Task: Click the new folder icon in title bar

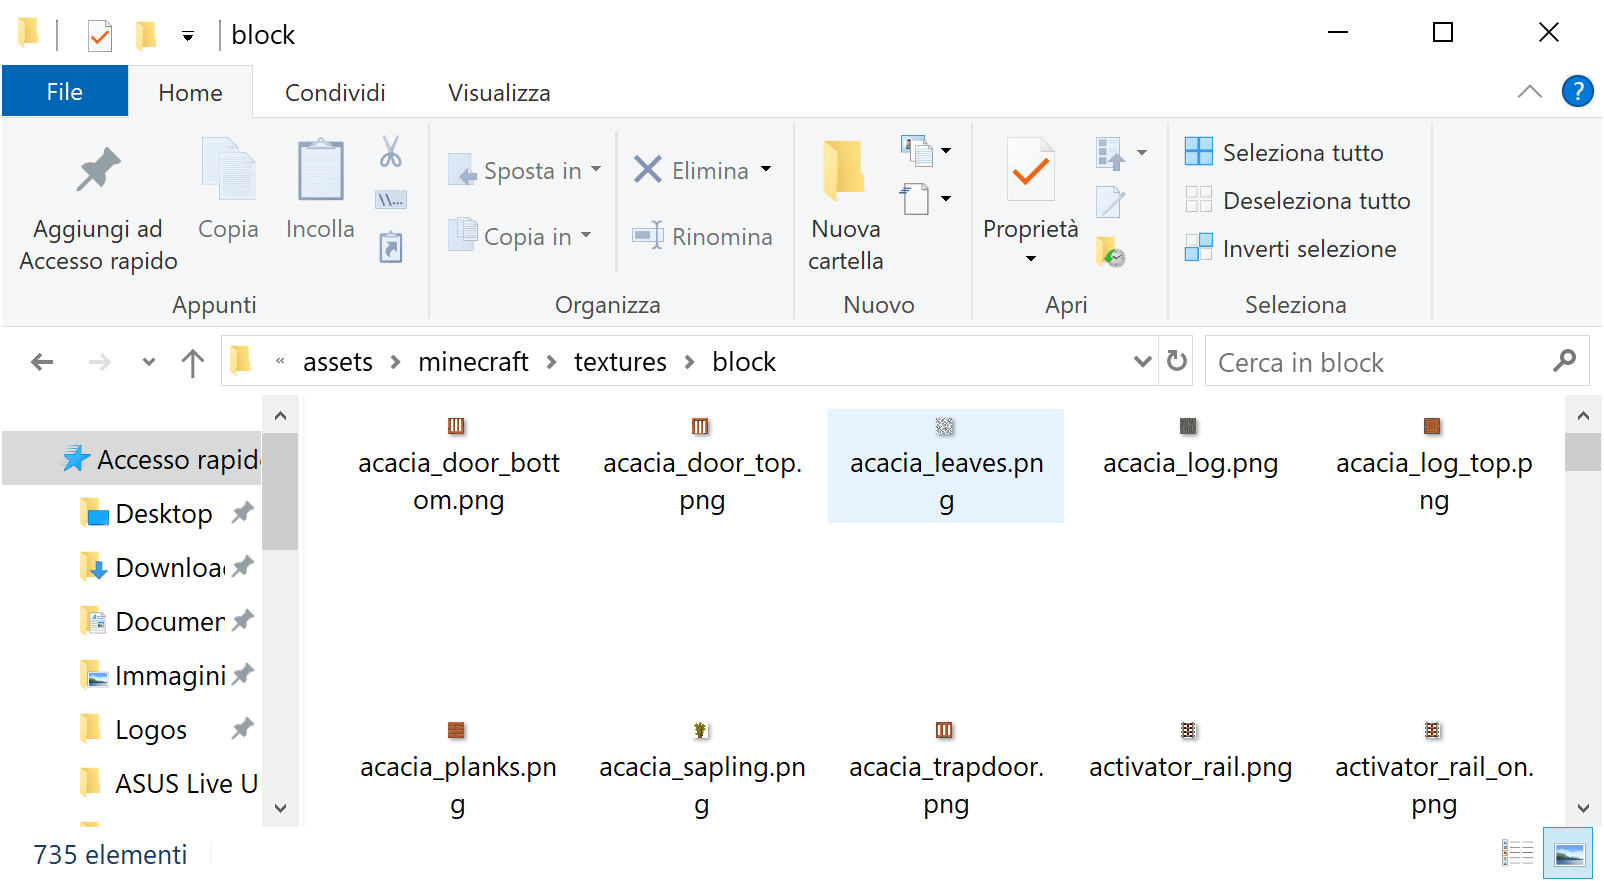Action: point(146,35)
